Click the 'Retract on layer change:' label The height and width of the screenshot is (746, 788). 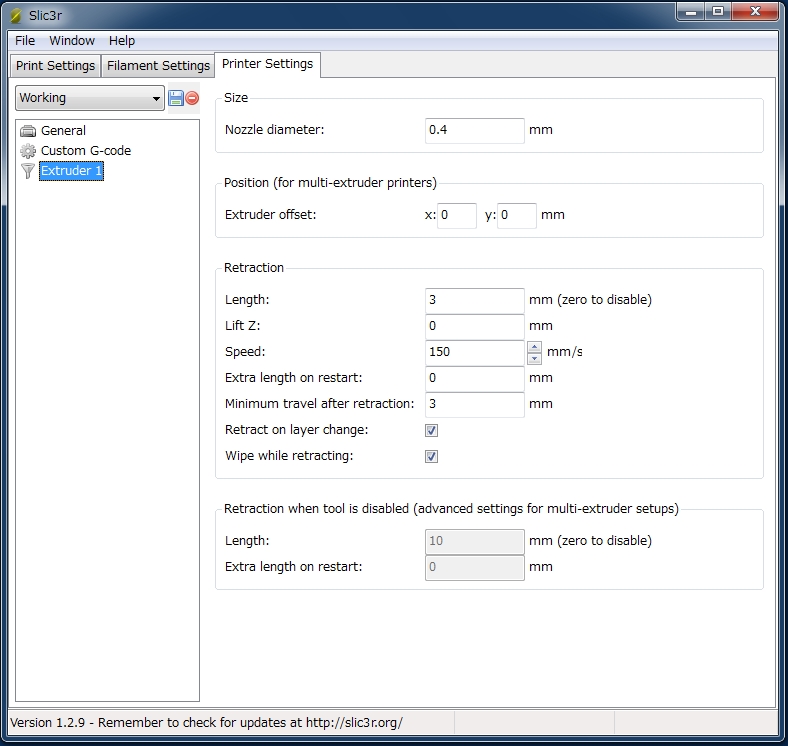[x=297, y=430]
